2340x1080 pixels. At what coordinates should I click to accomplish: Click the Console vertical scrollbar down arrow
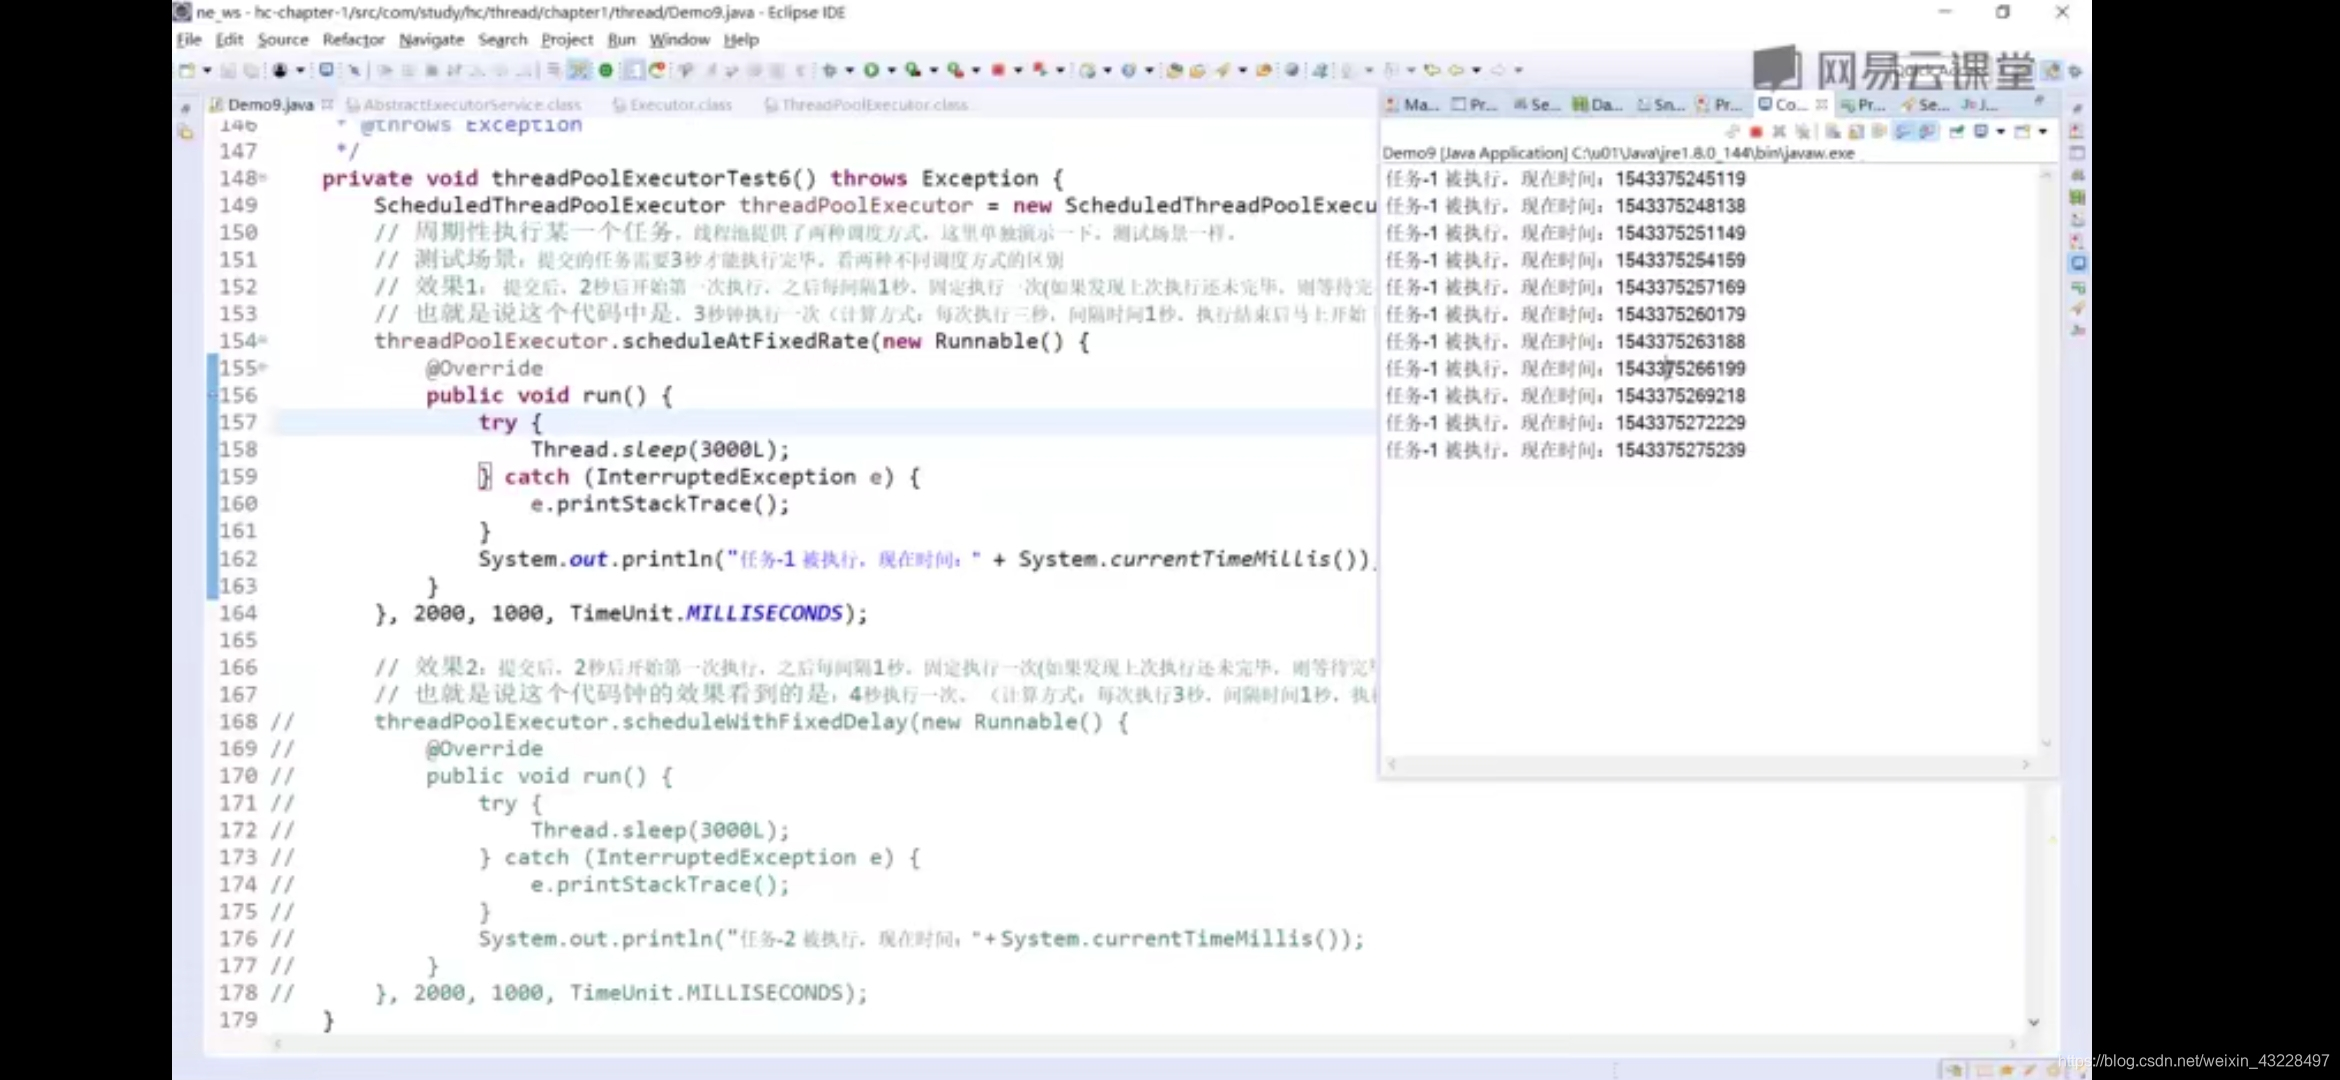tap(2046, 743)
